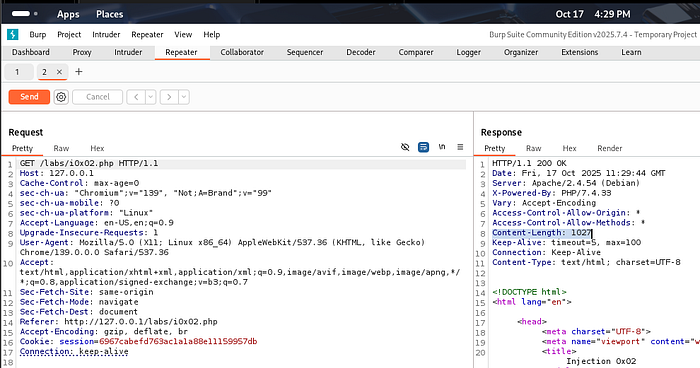Select Repeater tab 1
This screenshot has width=700, height=368.
(18, 72)
